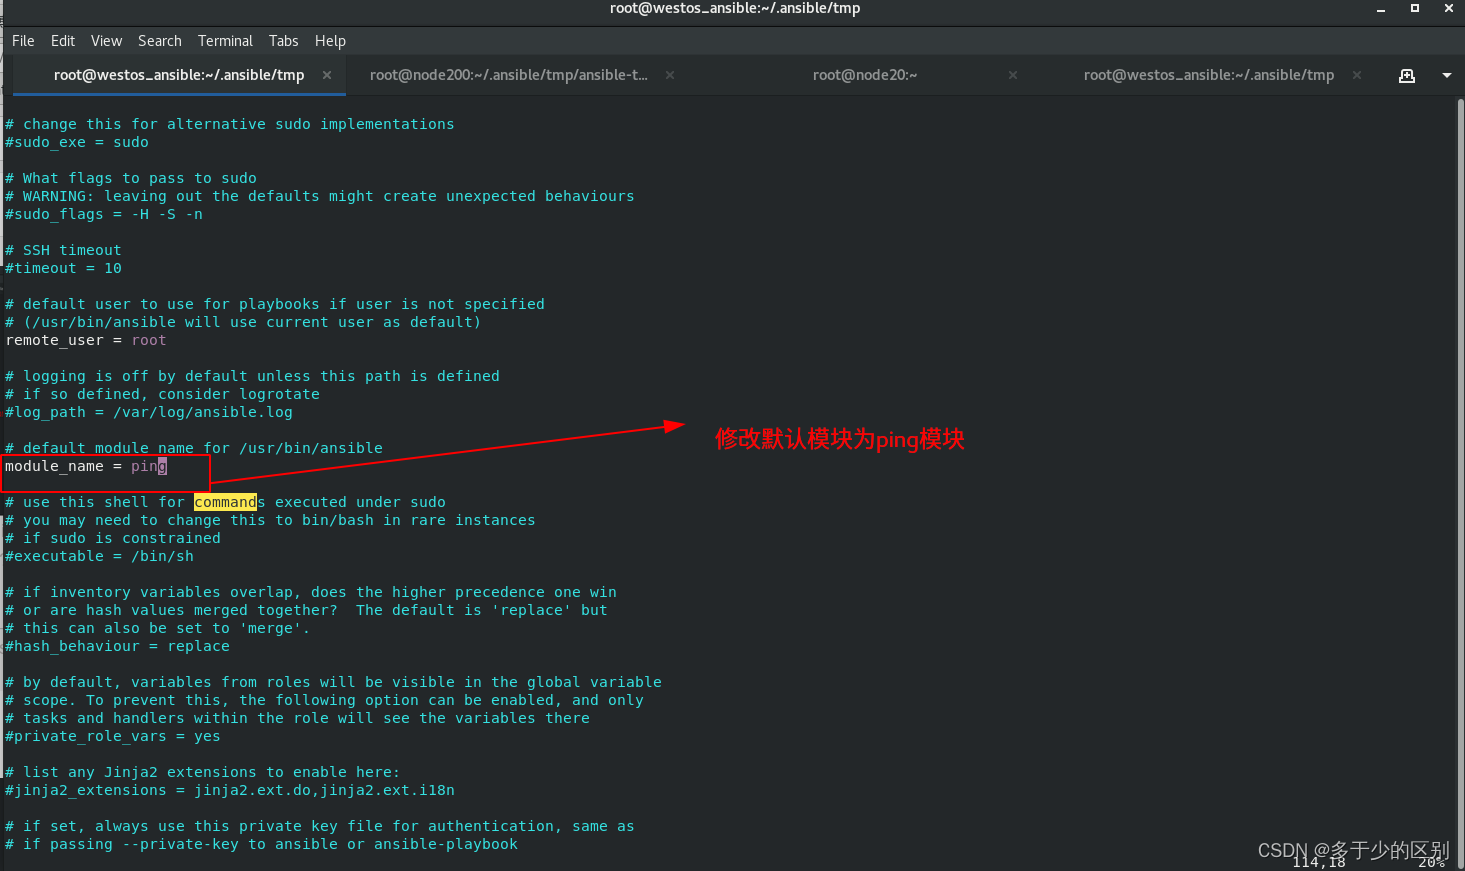Close the root@node20:~ tab
Viewport: 1465px width, 871px height.
(x=1013, y=75)
